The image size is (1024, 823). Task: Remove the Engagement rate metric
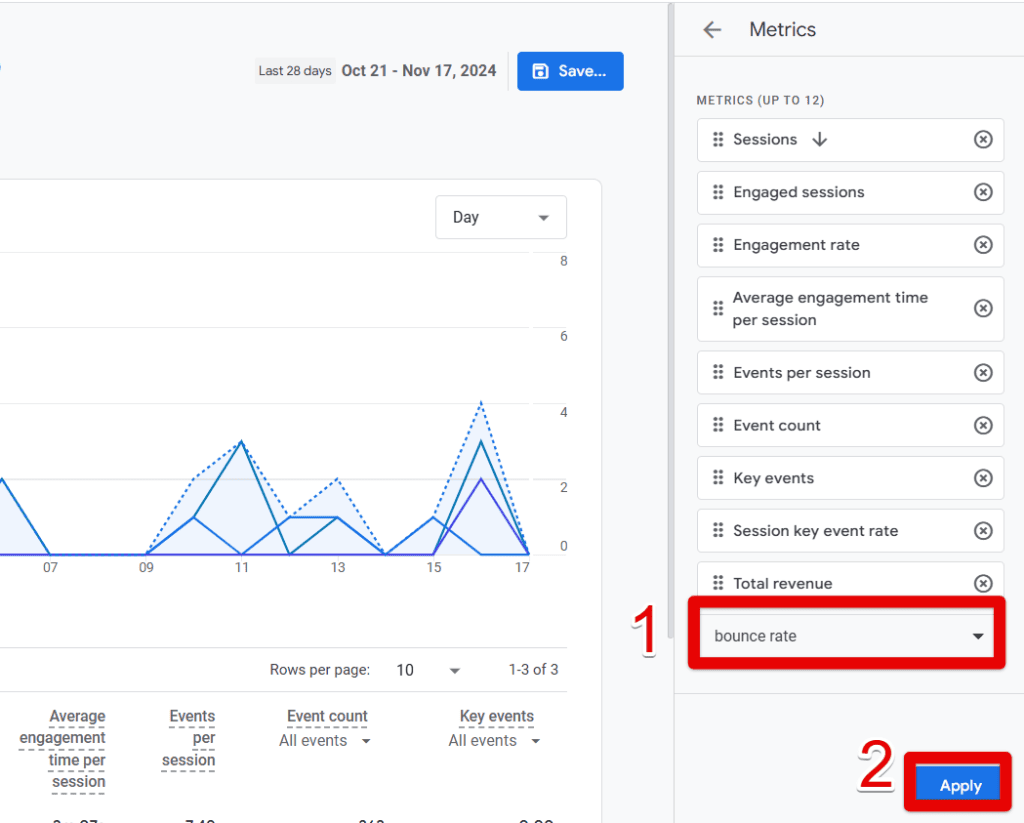click(983, 245)
